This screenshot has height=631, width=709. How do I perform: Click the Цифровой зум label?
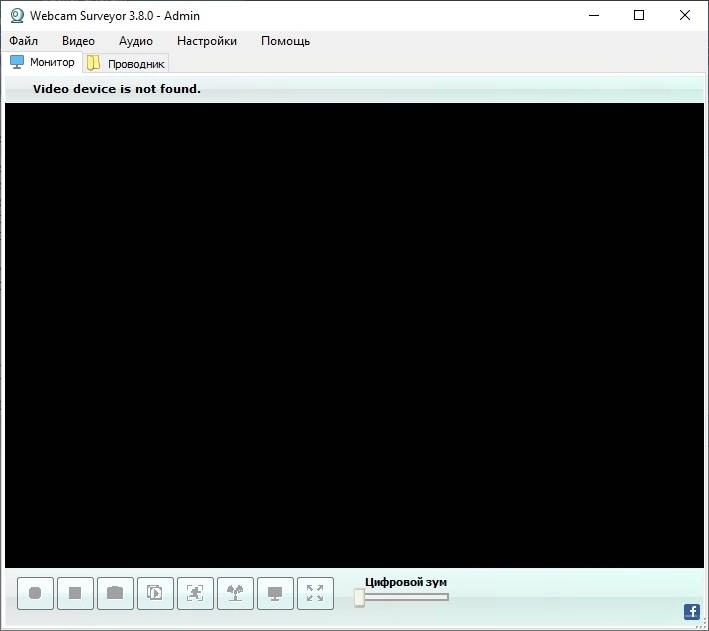pos(406,582)
